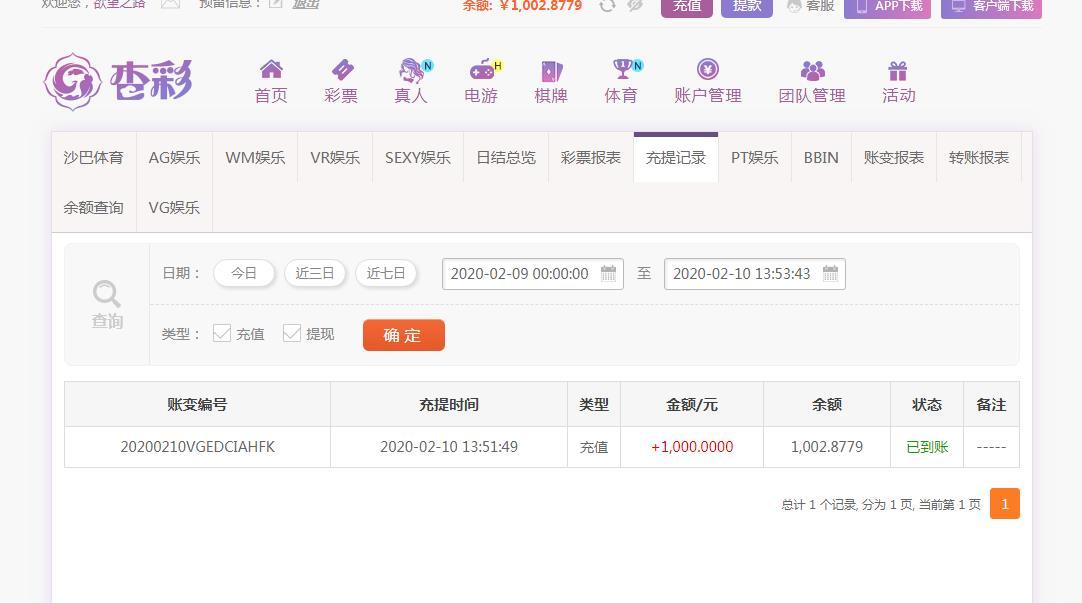1082x603 pixels.
Task: Click the balance cell 1,002.8779
Action: pos(827,446)
